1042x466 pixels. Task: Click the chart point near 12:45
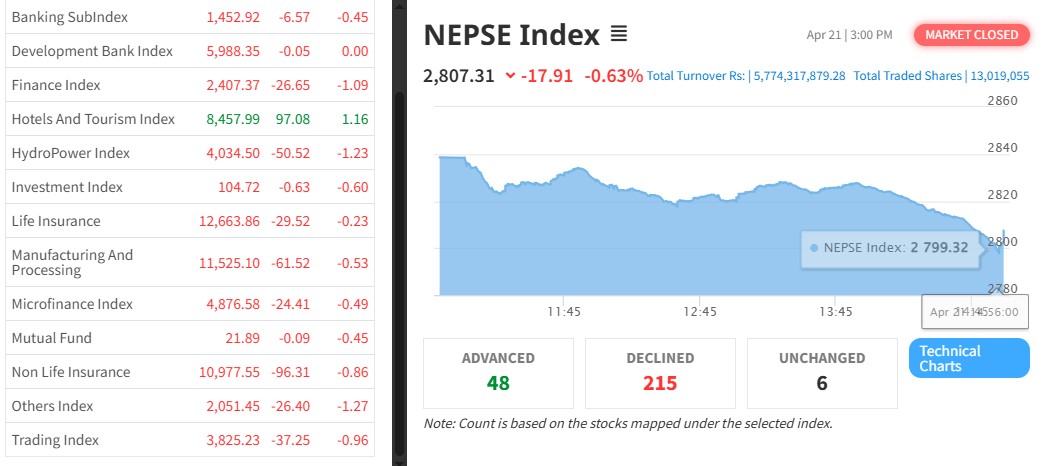(700, 199)
